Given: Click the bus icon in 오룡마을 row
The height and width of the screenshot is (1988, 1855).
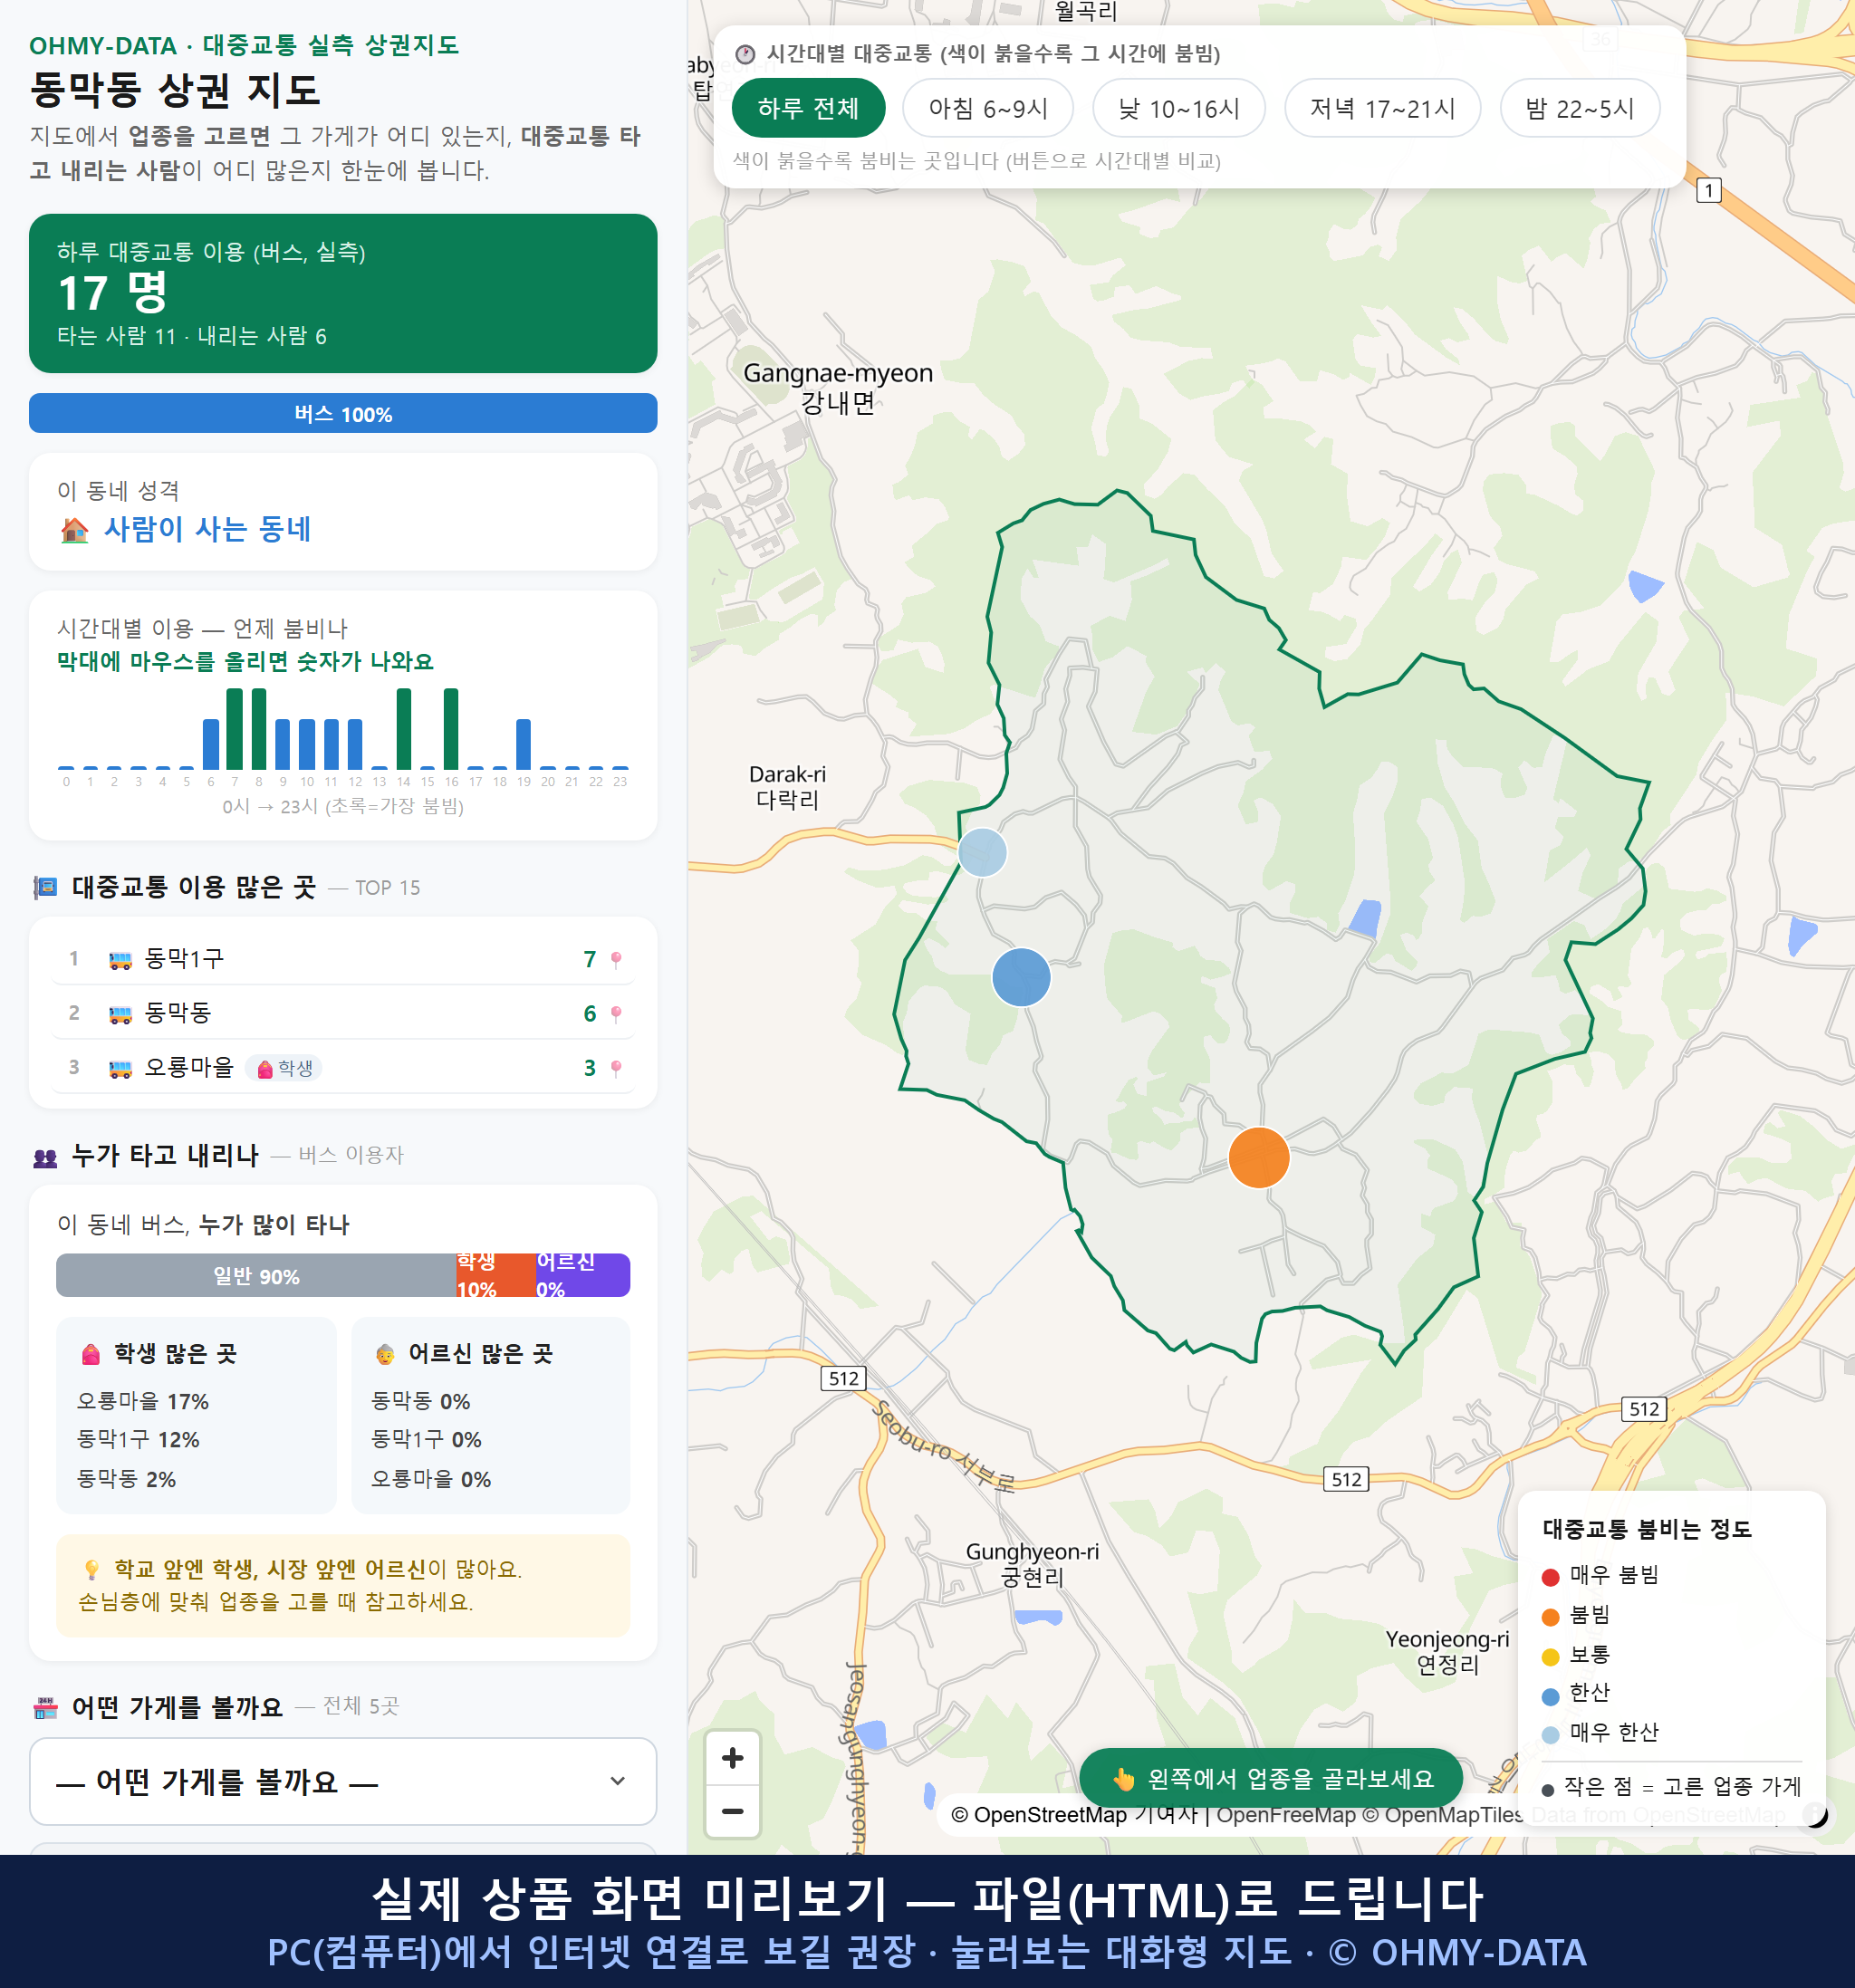Looking at the screenshot, I should pos(120,1068).
